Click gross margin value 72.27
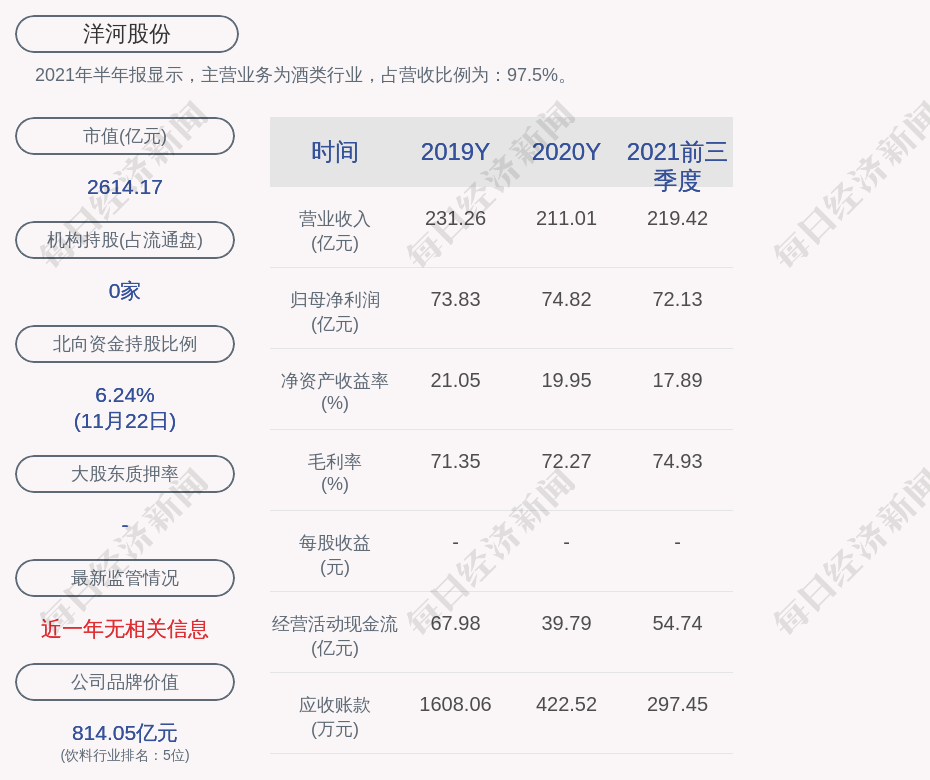This screenshot has width=930, height=780. [566, 461]
